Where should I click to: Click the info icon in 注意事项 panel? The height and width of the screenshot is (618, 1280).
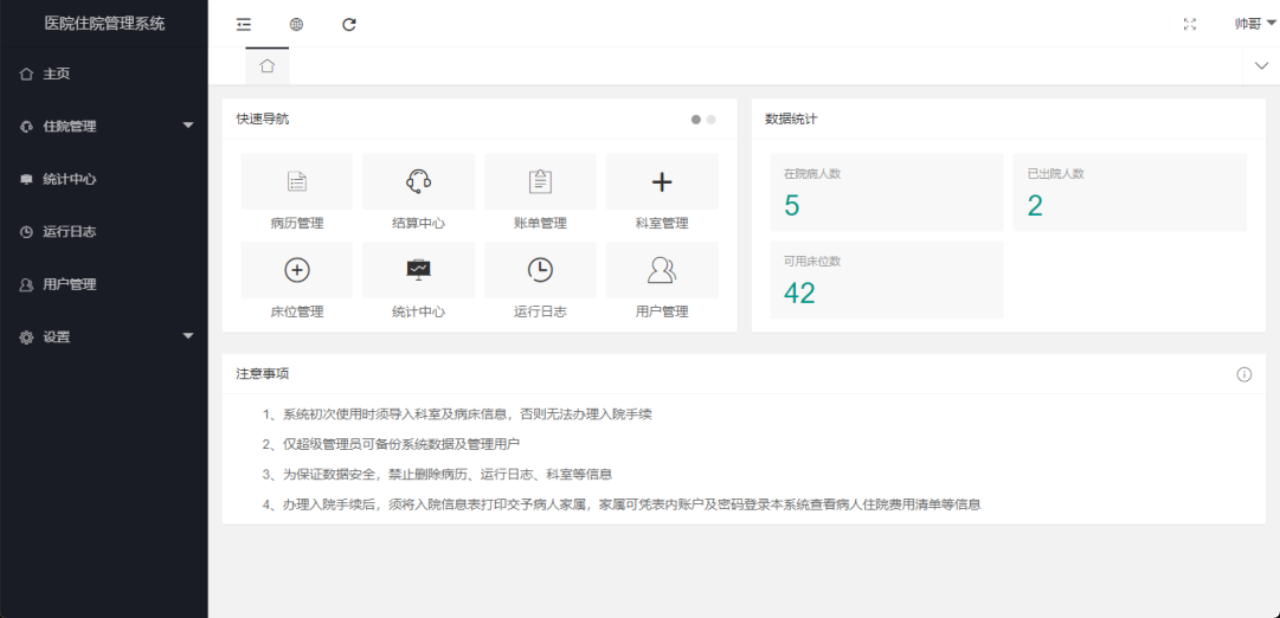point(1244,375)
